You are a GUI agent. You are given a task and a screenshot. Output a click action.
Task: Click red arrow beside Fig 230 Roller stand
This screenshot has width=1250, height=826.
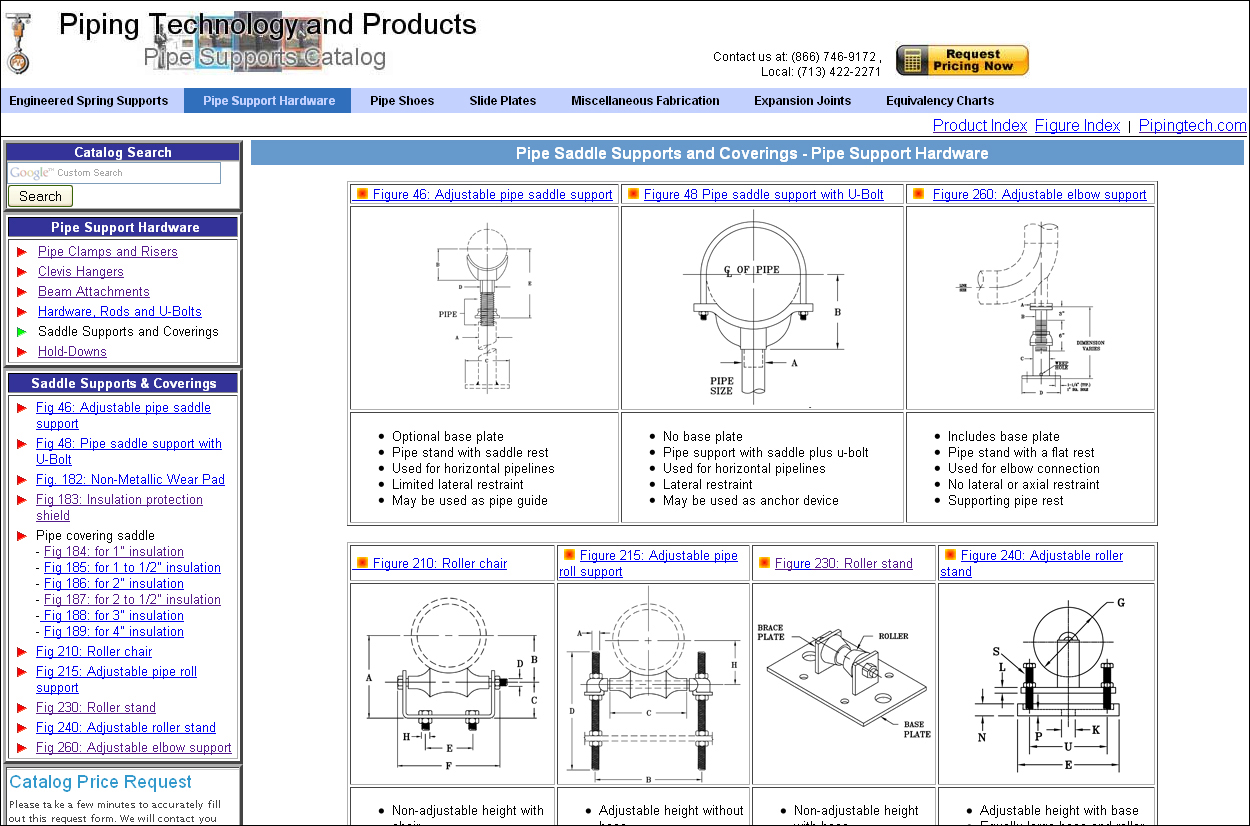point(22,708)
